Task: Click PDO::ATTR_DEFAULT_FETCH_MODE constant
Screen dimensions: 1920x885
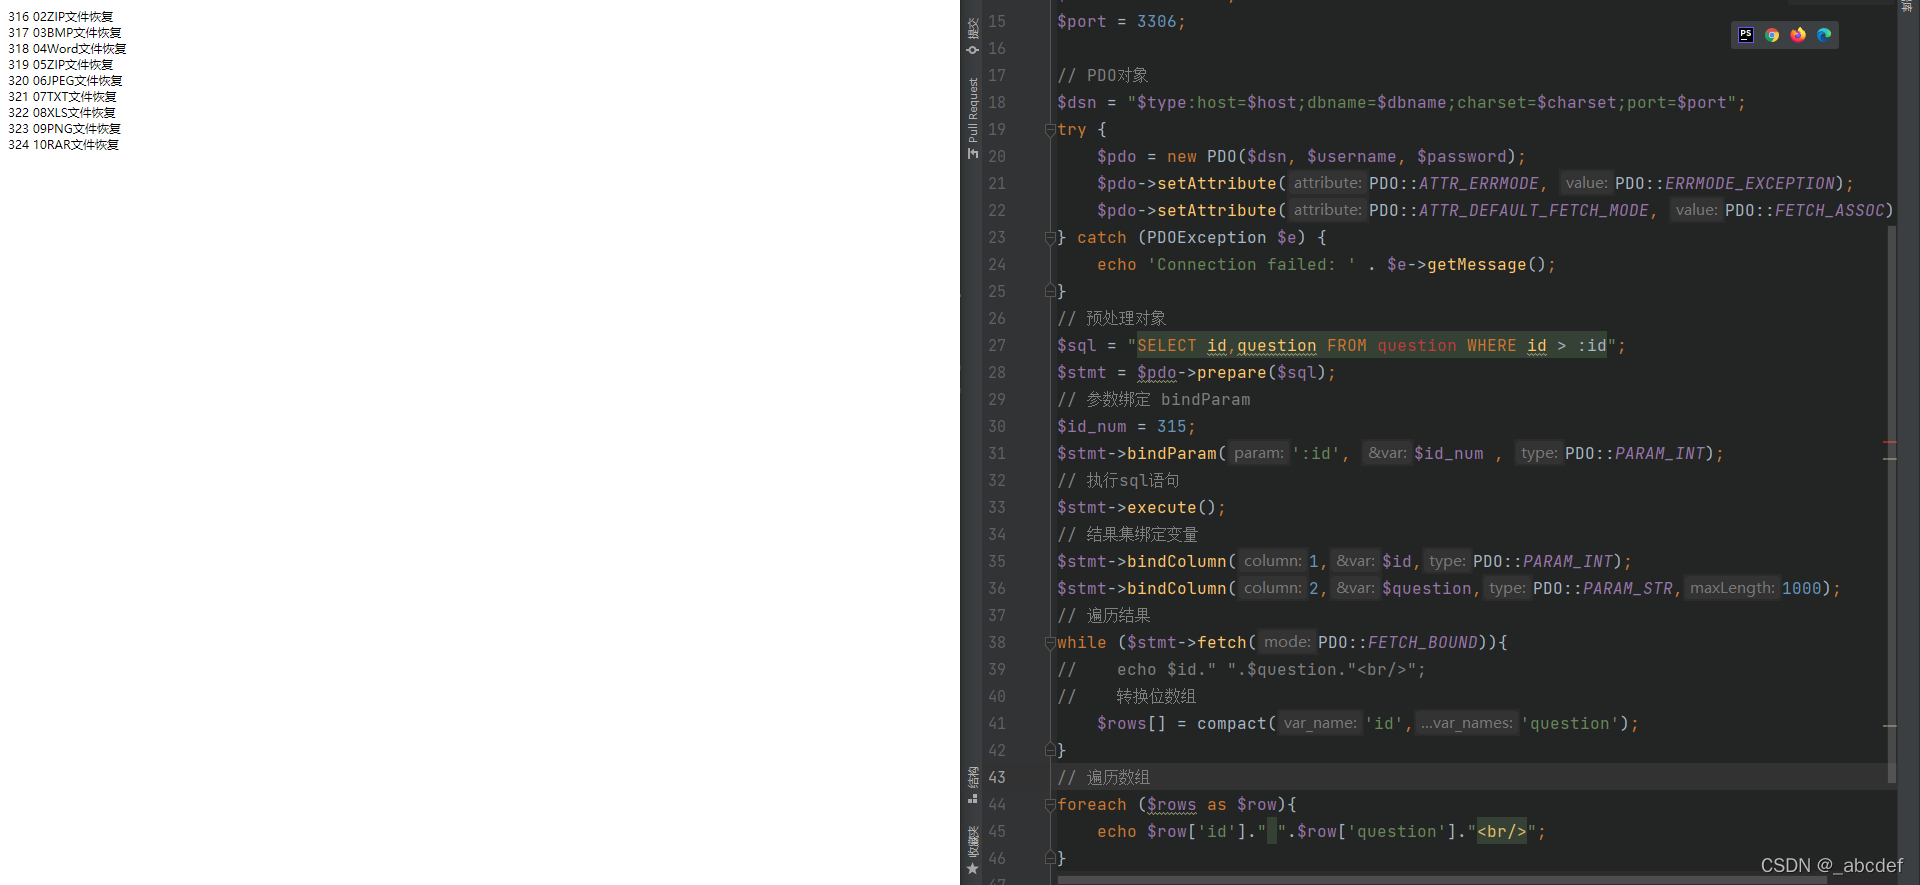Action: (x=1509, y=211)
